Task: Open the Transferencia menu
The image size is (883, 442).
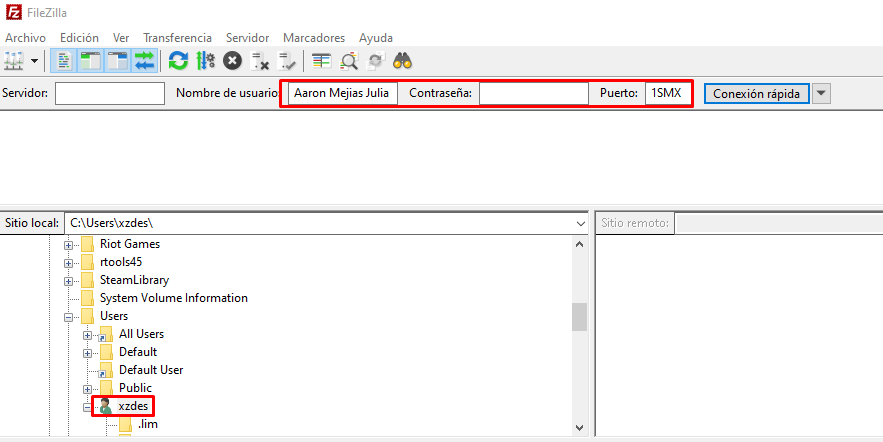Action: click(x=178, y=37)
